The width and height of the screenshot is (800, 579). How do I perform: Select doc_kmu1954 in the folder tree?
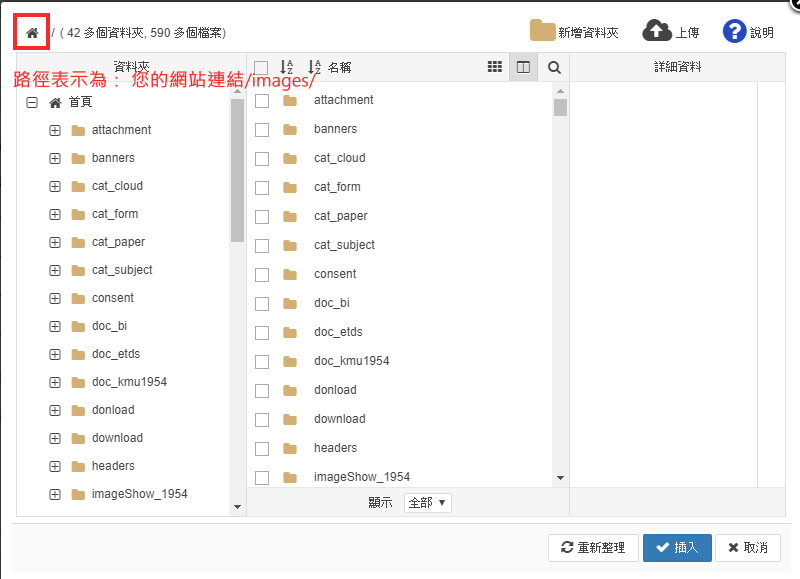pyautogui.click(x=129, y=382)
